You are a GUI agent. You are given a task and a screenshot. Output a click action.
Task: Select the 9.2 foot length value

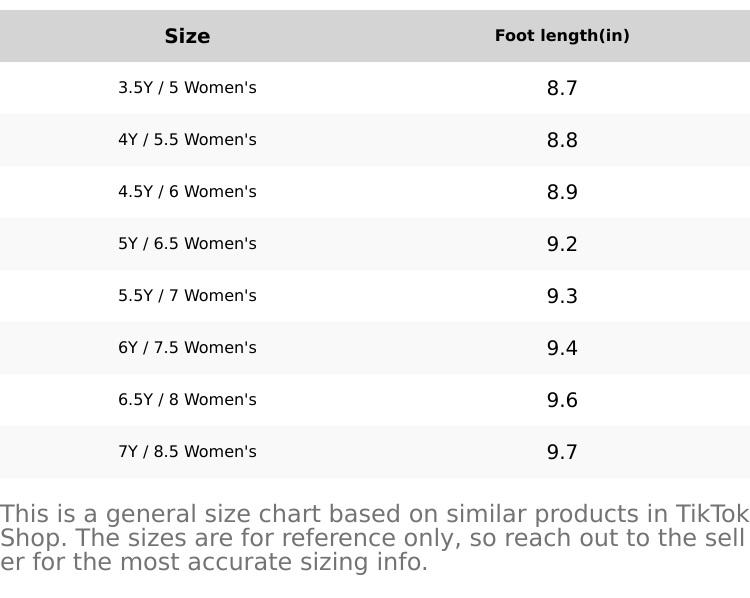pos(562,244)
